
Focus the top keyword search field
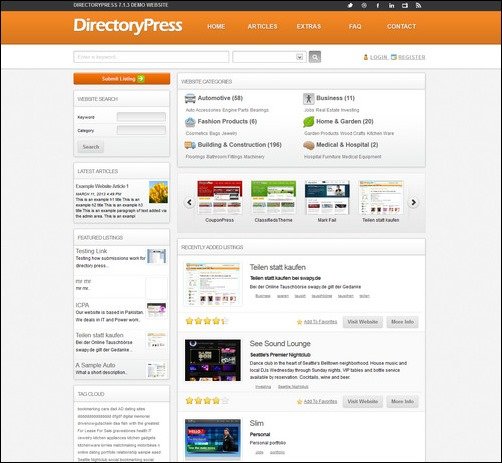click(151, 57)
